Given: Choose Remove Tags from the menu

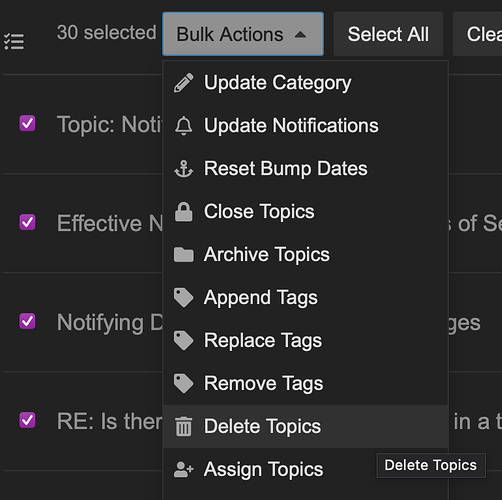Looking at the screenshot, I should coord(305,383).
